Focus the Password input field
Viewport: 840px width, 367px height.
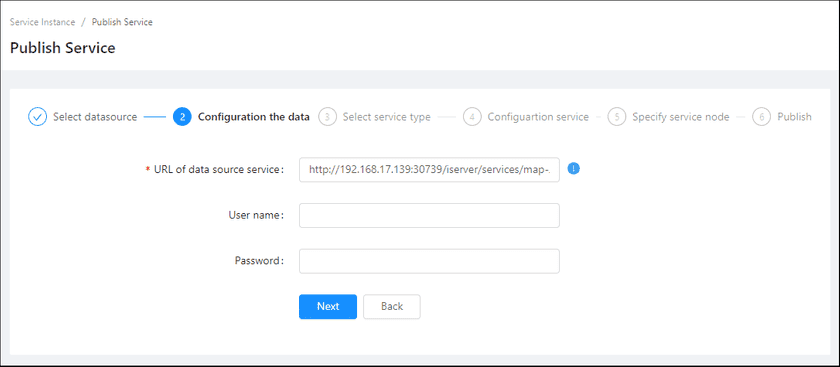(429, 261)
